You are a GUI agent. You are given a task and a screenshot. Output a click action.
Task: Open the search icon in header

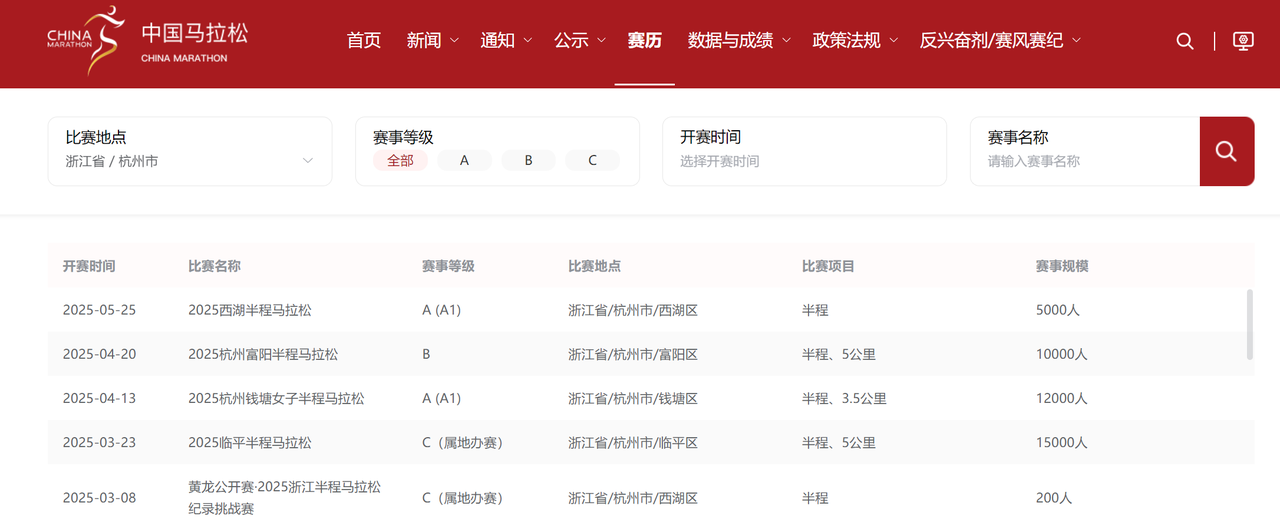1185,41
